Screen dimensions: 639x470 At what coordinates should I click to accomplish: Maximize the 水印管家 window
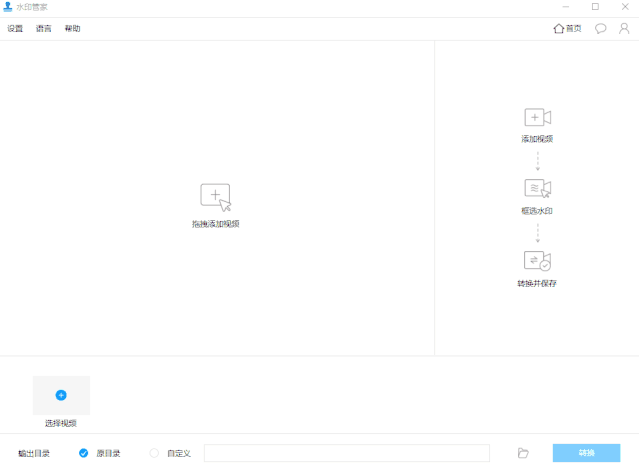tap(595, 7)
